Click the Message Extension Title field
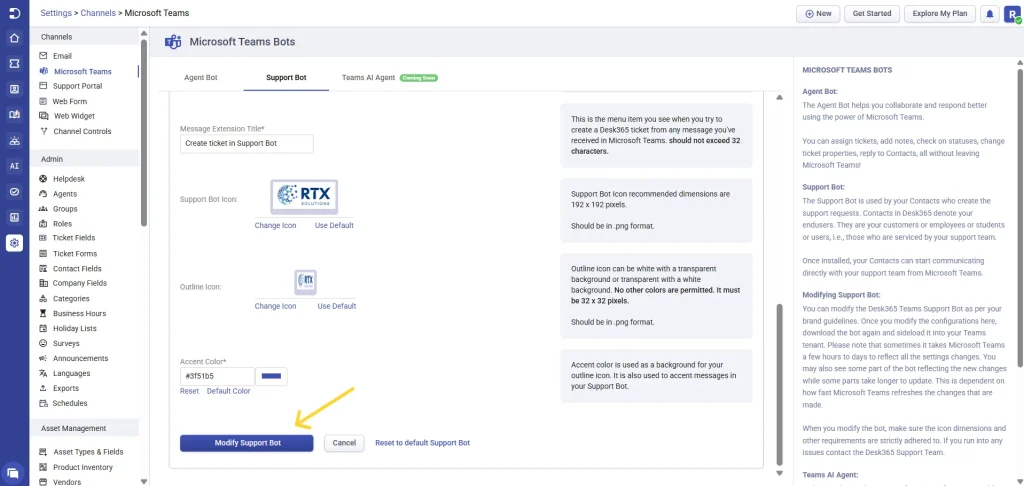This screenshot has width=1024, height=486. 247,143
